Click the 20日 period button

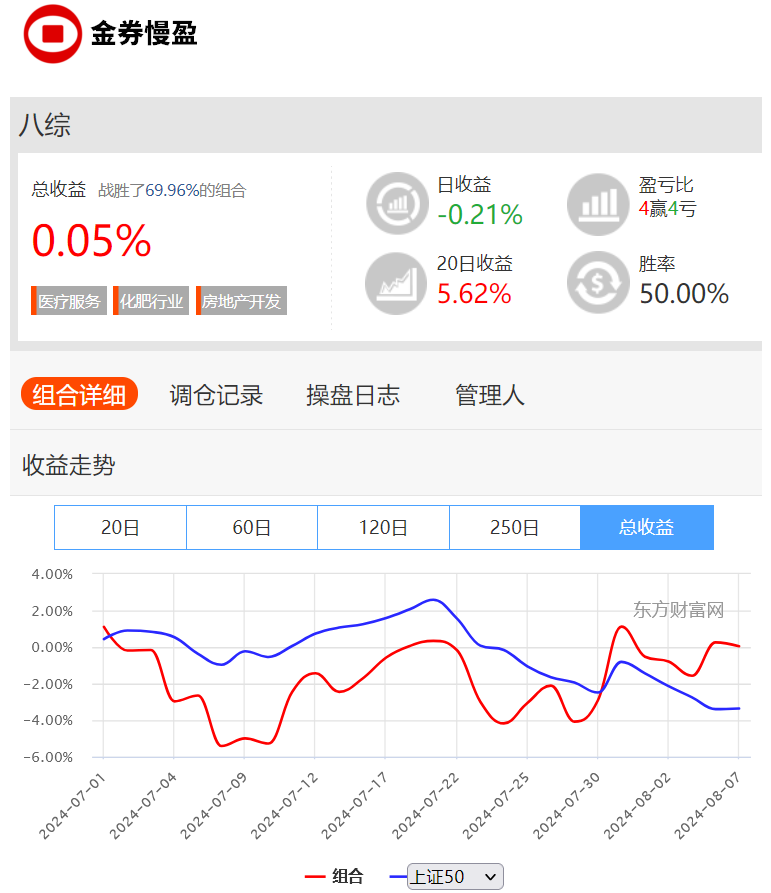(x=120, y=527)
